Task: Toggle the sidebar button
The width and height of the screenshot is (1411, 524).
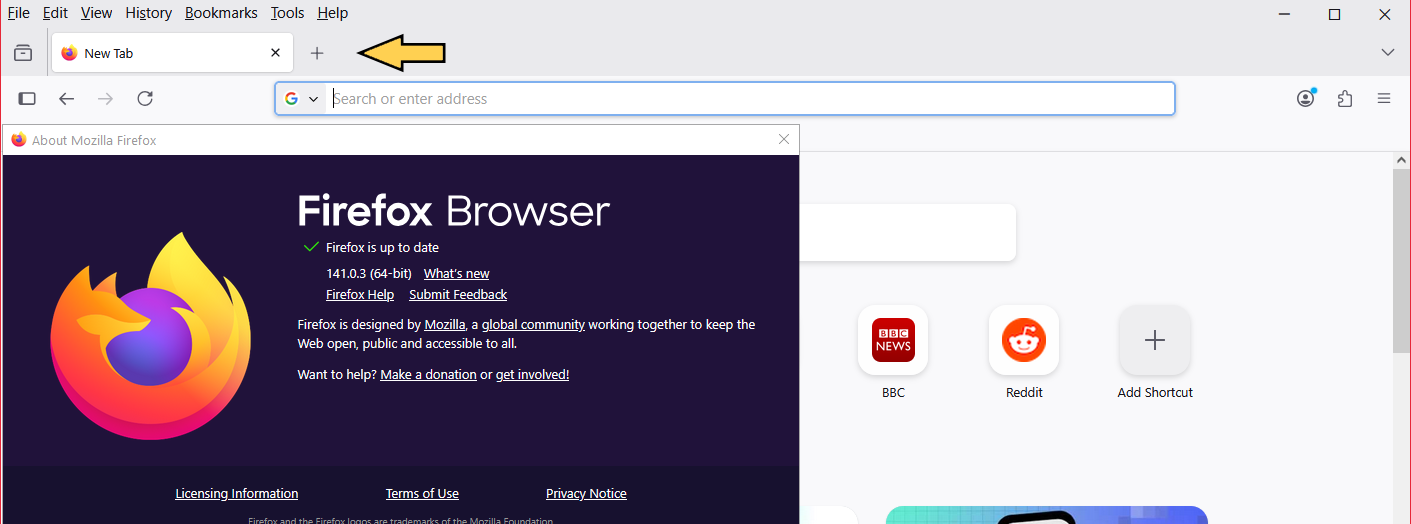Action: click(x=27, y=98)
